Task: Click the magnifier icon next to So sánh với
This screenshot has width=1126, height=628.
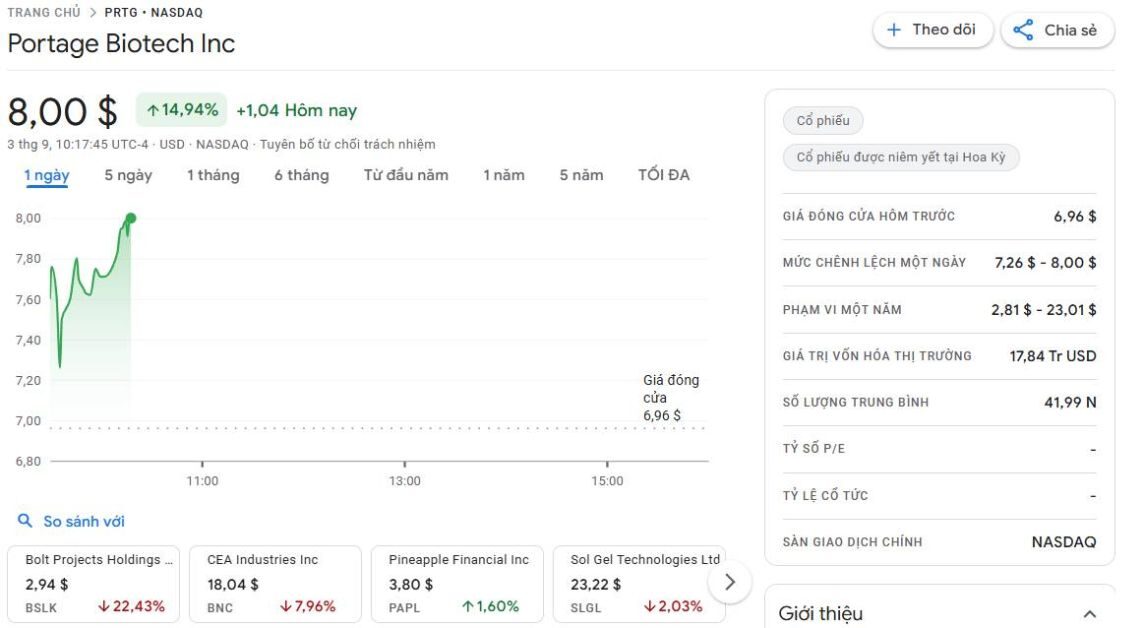Action: 25,521
